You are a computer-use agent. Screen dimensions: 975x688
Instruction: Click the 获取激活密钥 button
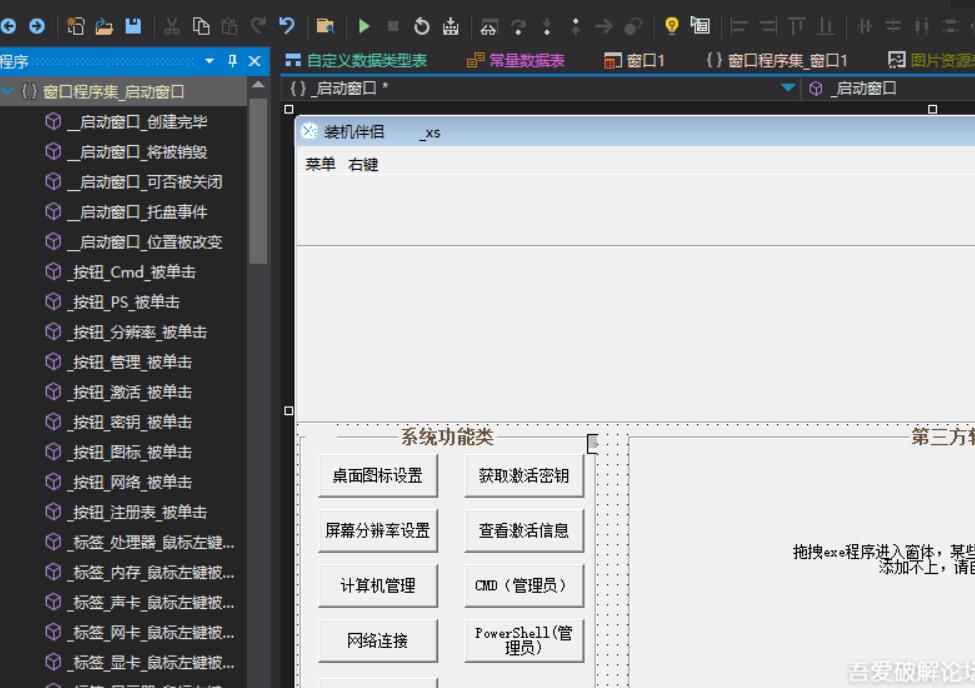click(524, 476)
